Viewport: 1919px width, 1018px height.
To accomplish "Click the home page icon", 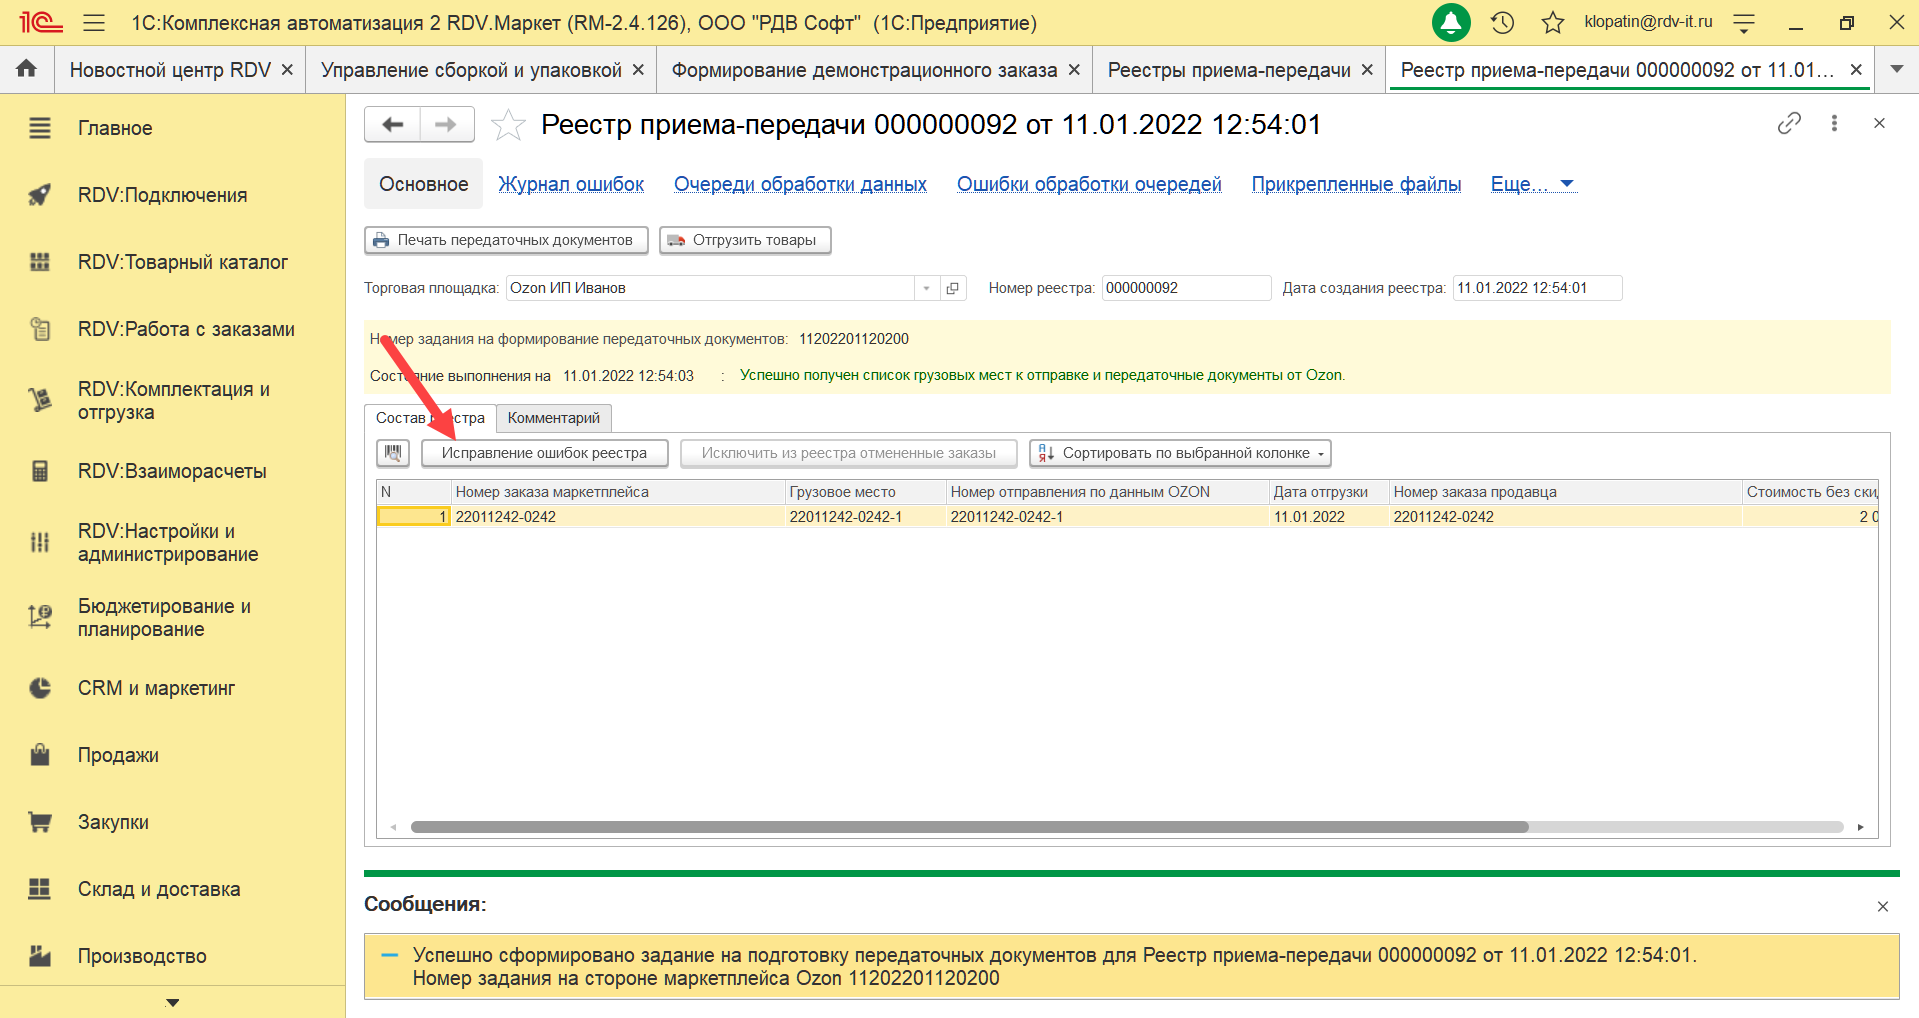I will click(27, 69).
